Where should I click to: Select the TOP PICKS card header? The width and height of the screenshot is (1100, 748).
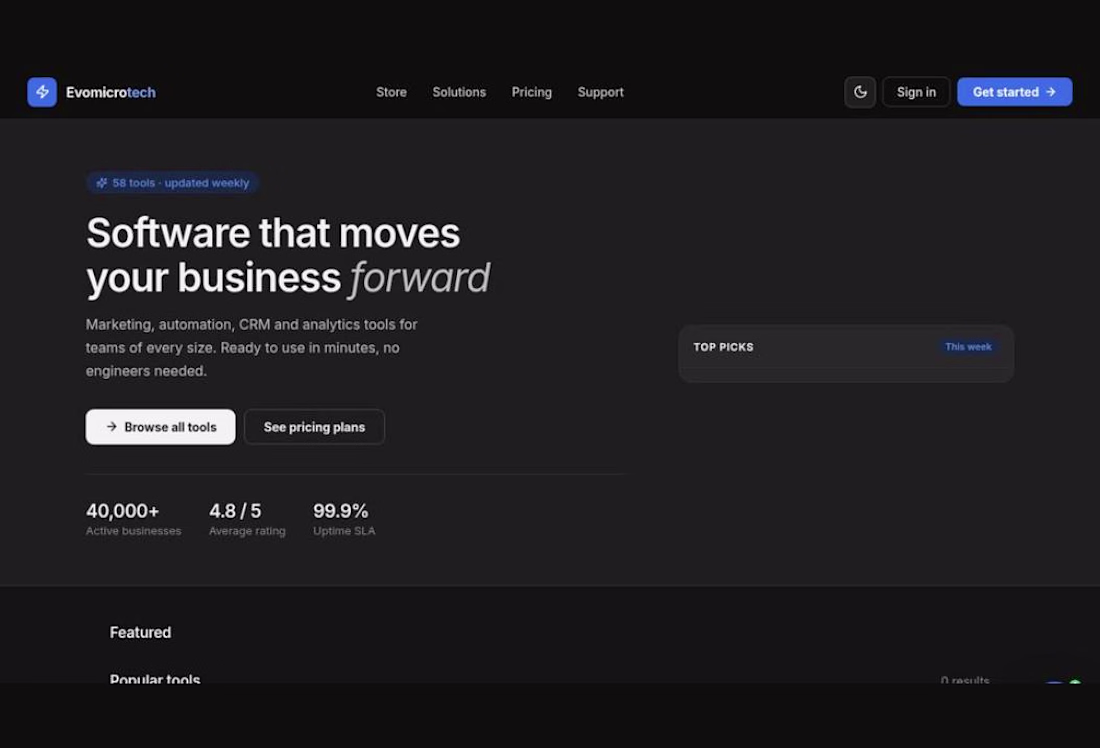coord(846,347)
